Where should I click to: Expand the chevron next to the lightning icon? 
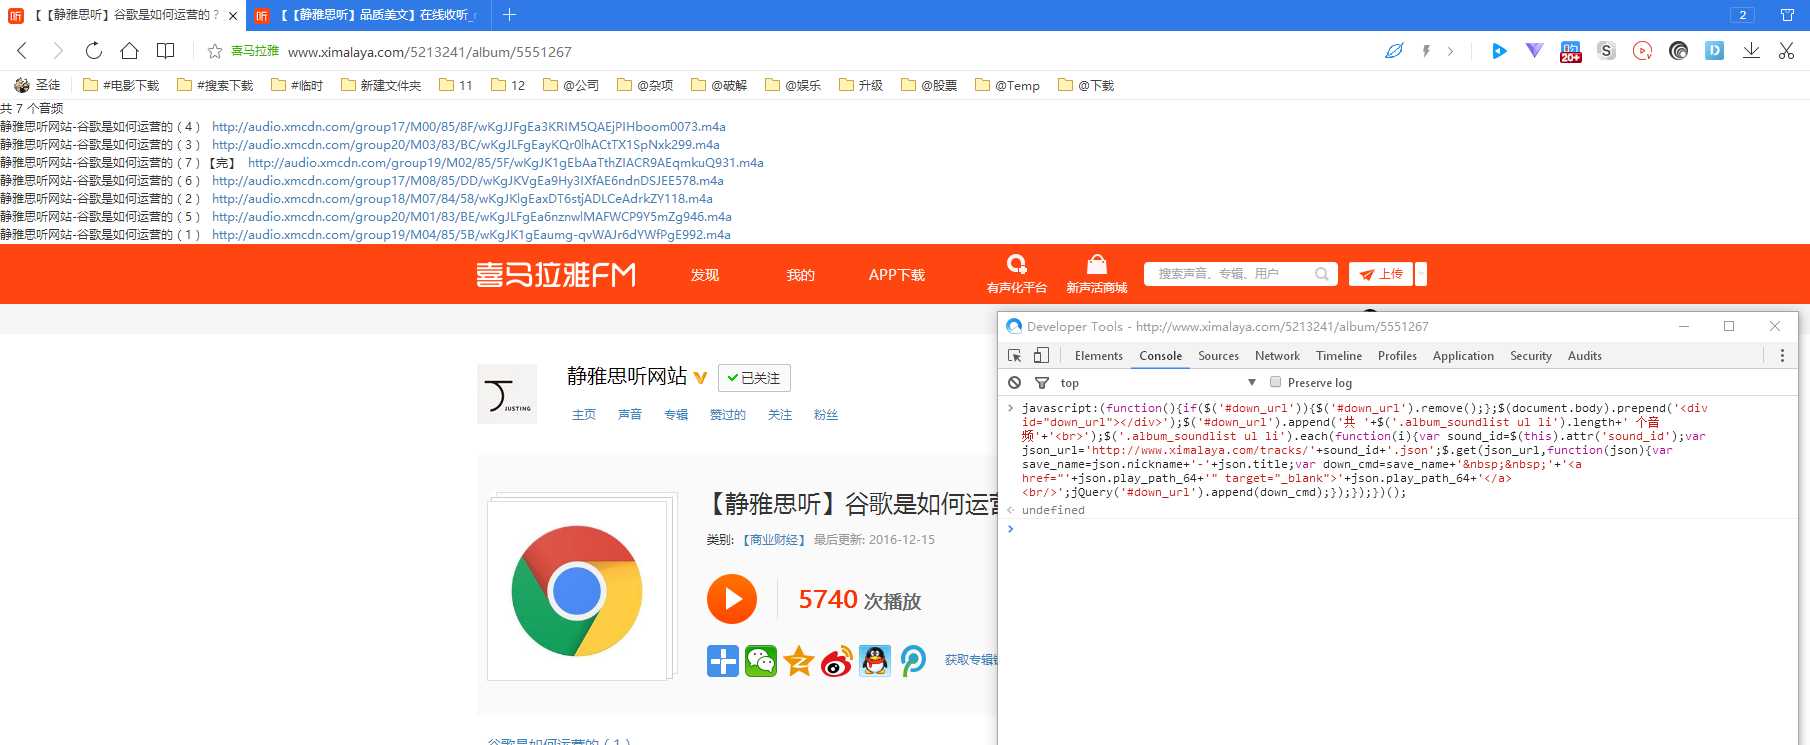[x=1451, y=51]
